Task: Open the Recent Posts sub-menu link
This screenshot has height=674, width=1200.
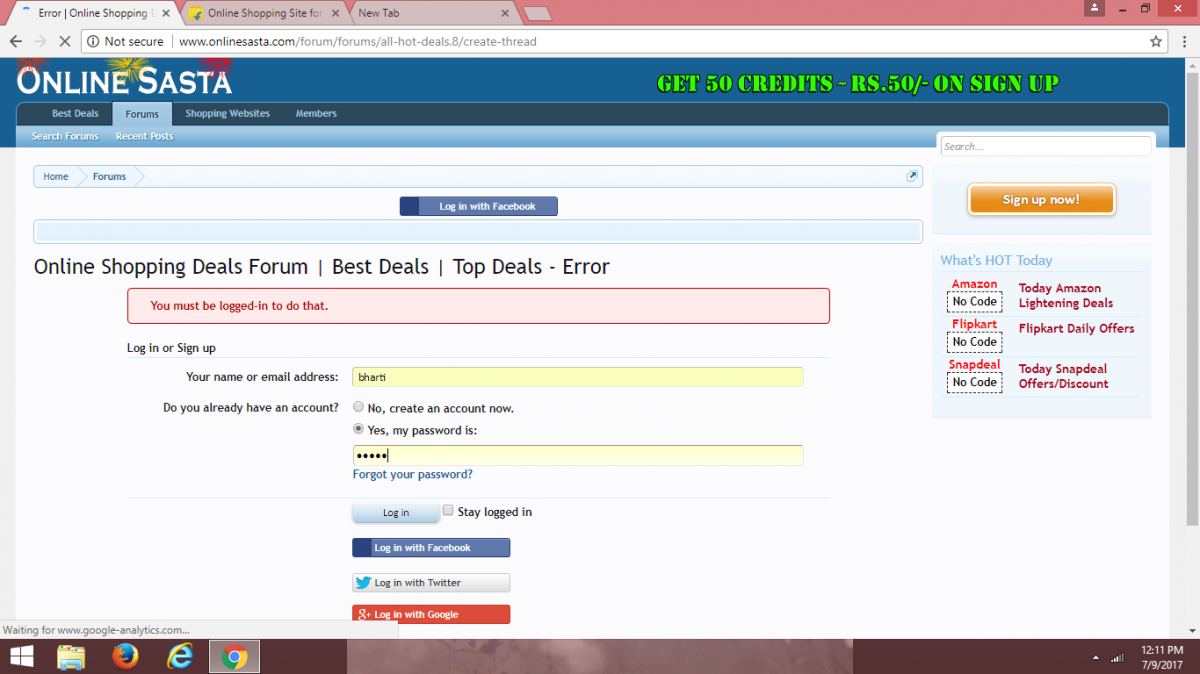Action: click(144, 136)
